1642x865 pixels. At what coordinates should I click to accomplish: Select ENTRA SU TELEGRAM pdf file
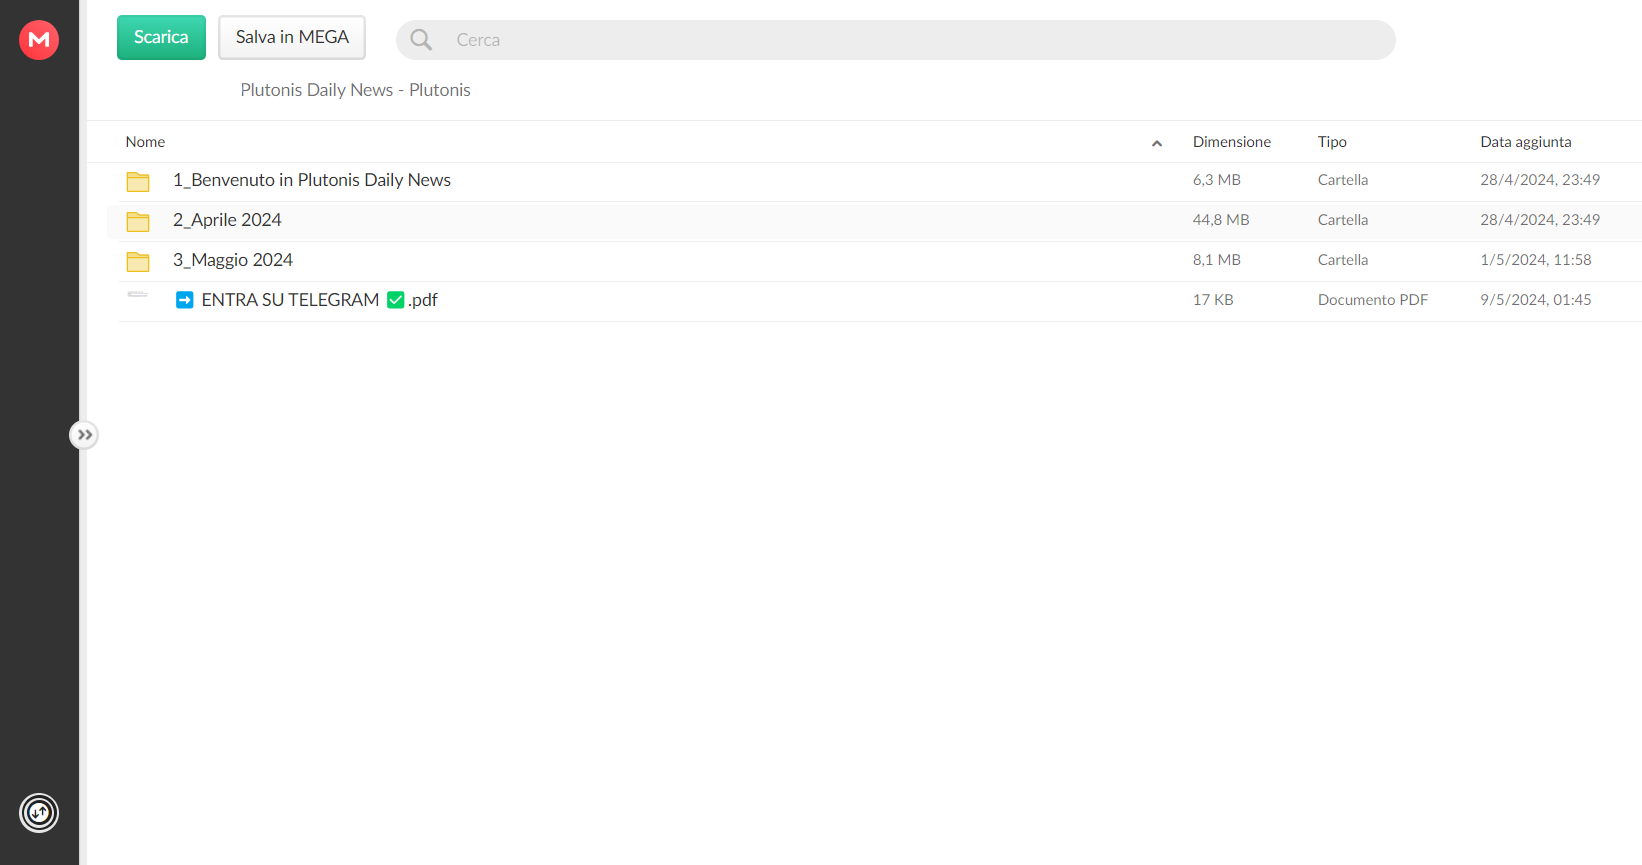click(306, 300)
